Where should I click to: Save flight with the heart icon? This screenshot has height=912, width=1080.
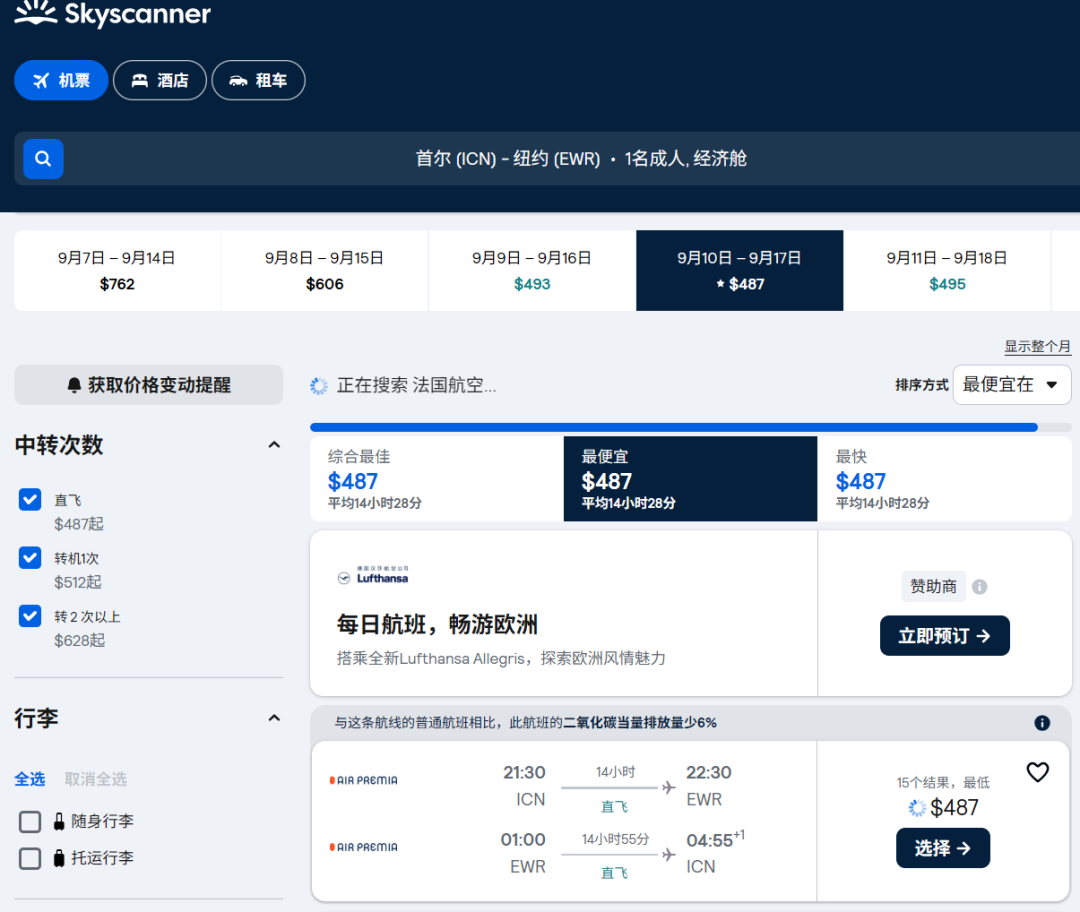[1038, 772]
